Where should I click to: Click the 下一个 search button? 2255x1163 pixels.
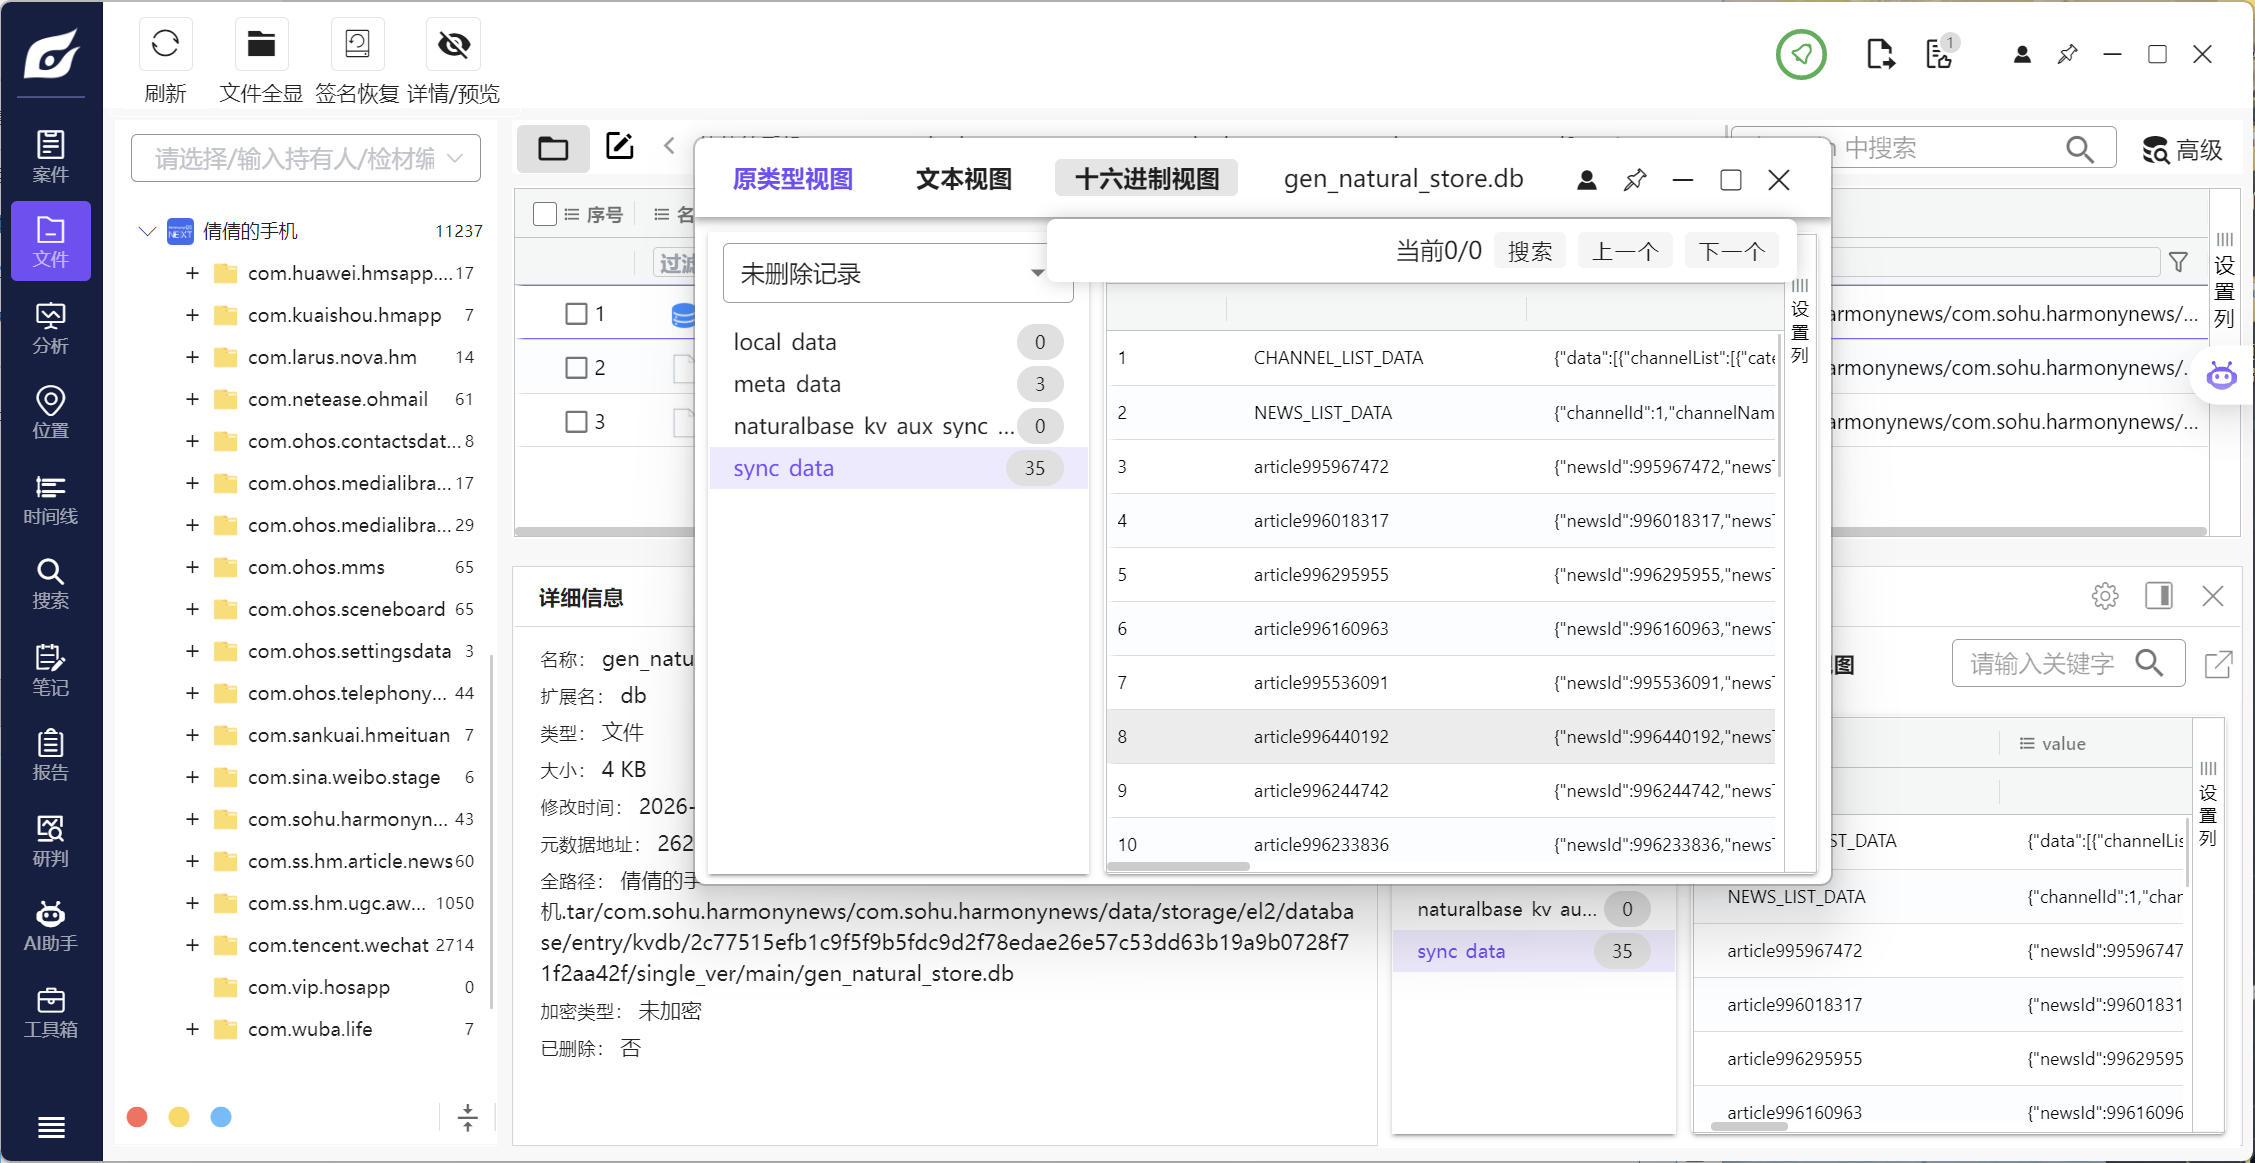coord(1731,251)
